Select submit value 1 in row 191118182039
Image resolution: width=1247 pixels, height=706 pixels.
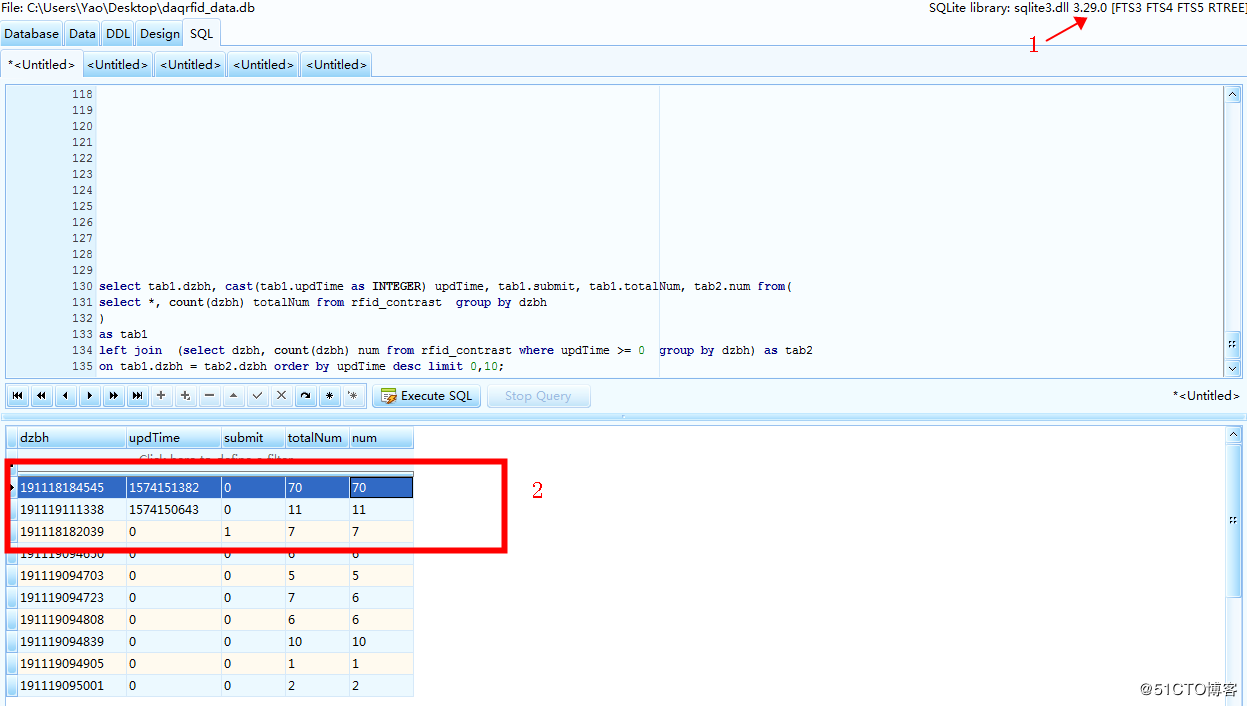coord(254,532)
